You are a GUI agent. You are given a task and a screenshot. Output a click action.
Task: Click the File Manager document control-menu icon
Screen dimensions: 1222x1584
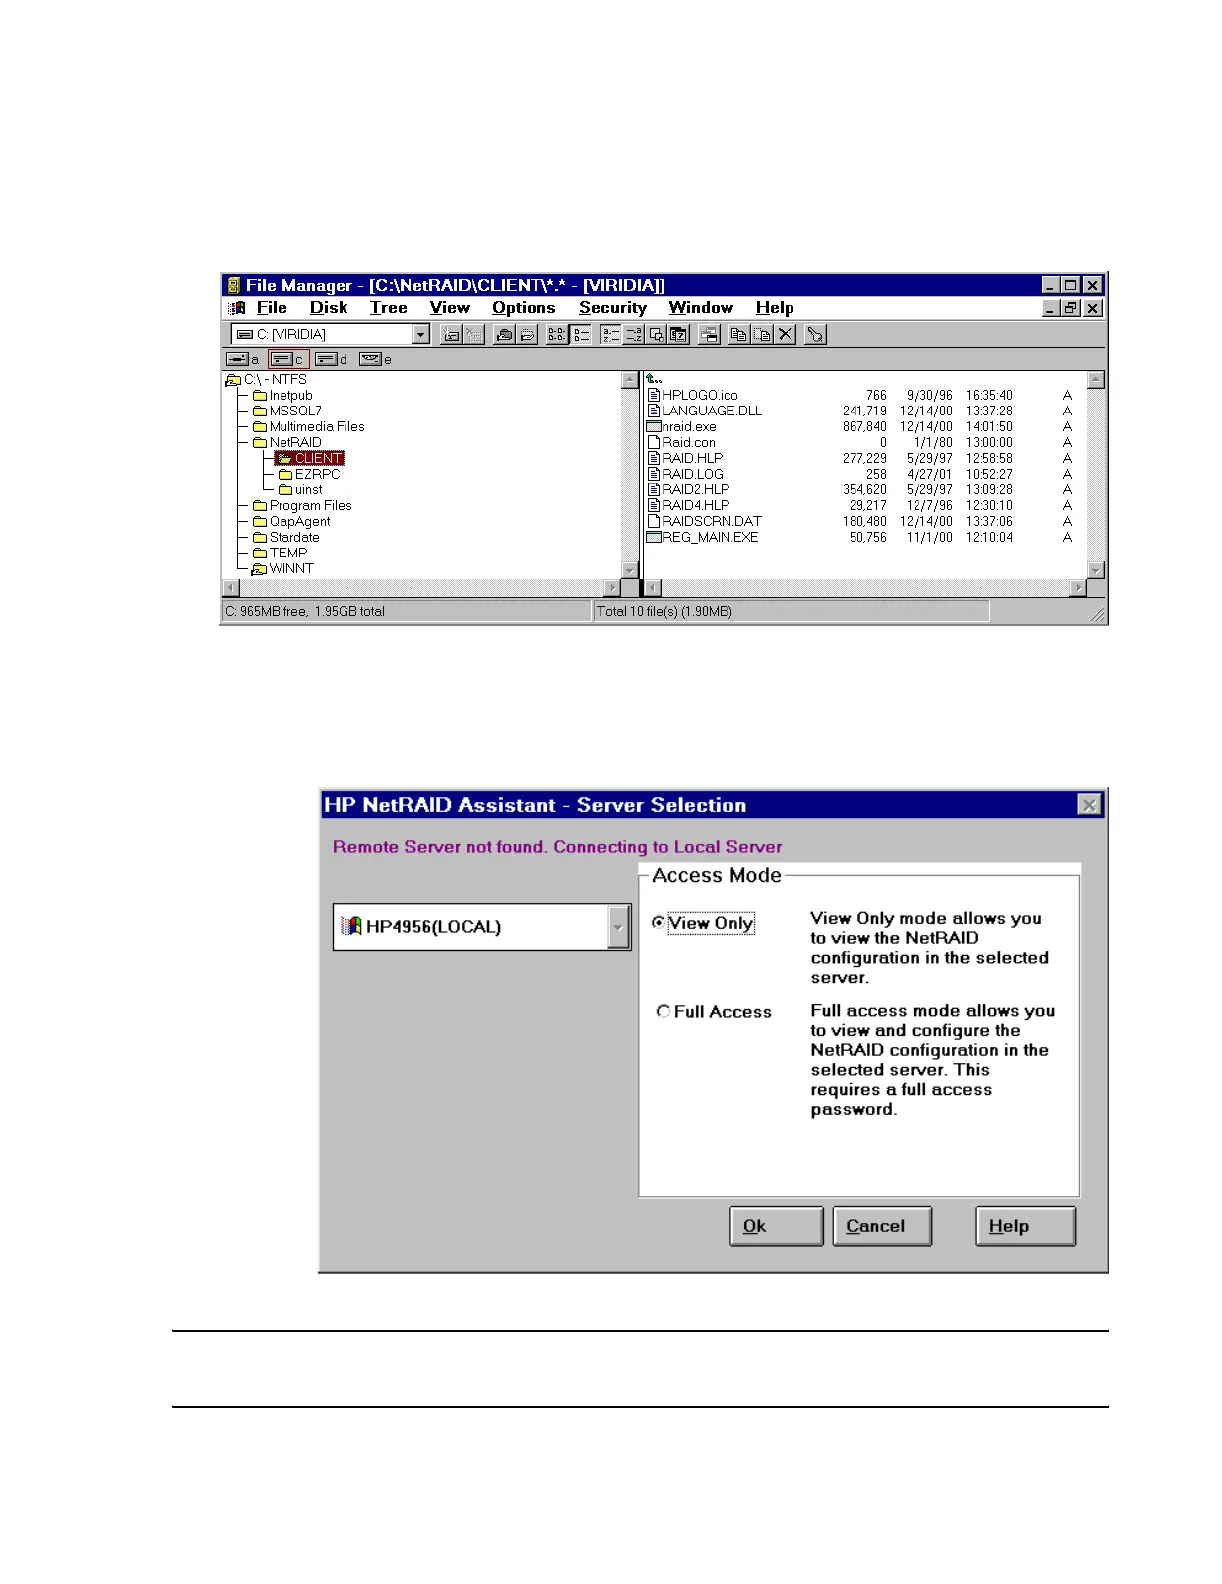(236, 308)
